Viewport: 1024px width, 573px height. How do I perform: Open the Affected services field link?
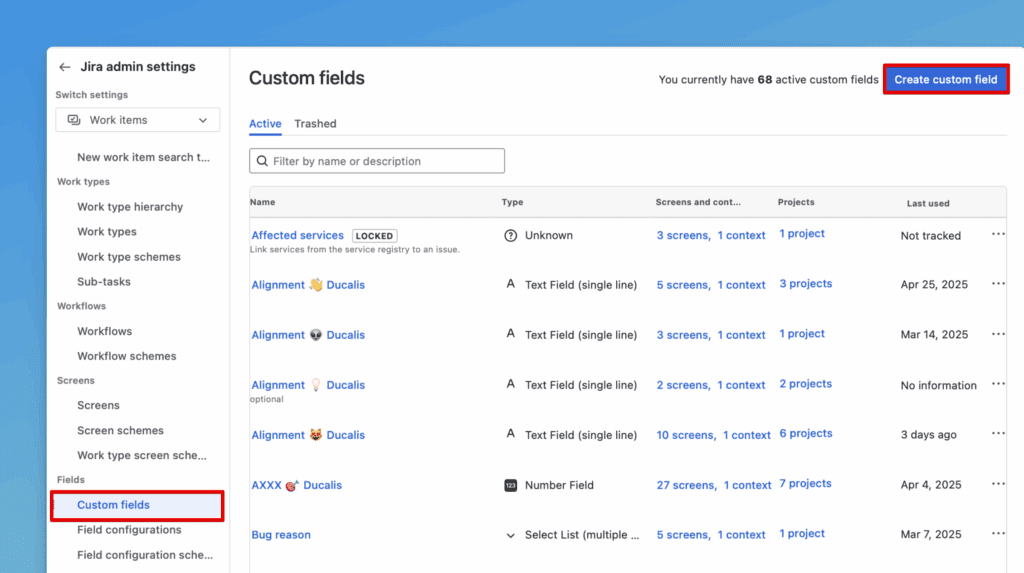pos(297,235)
